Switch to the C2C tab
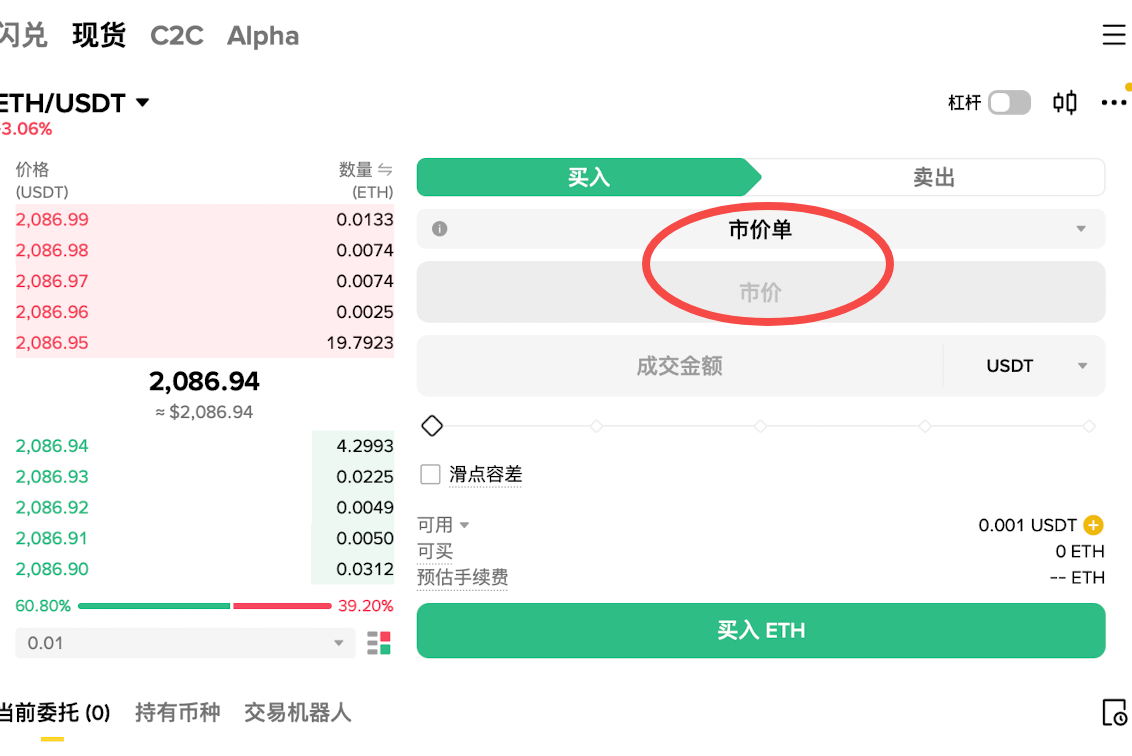 click(x=176, y=35)
